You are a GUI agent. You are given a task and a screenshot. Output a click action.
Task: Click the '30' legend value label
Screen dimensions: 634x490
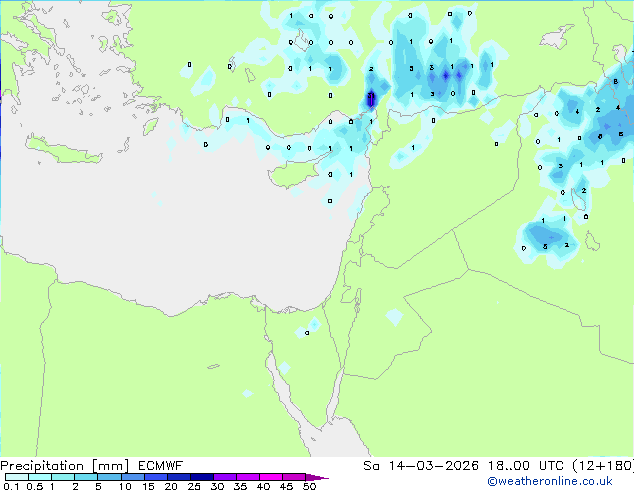click(x=217, y=486)
